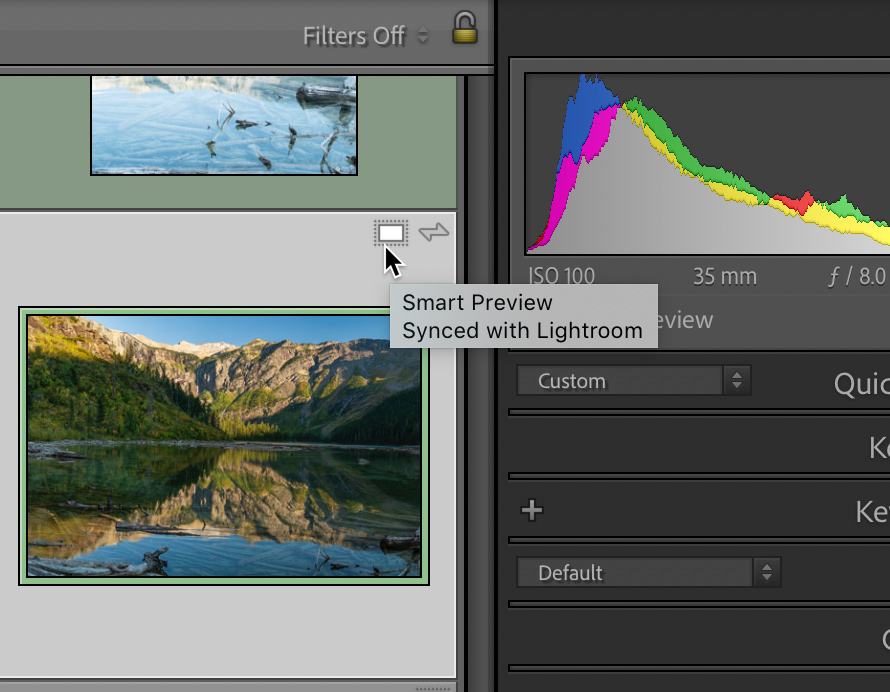Click the filter lock padlock icon

click(464, 28)
